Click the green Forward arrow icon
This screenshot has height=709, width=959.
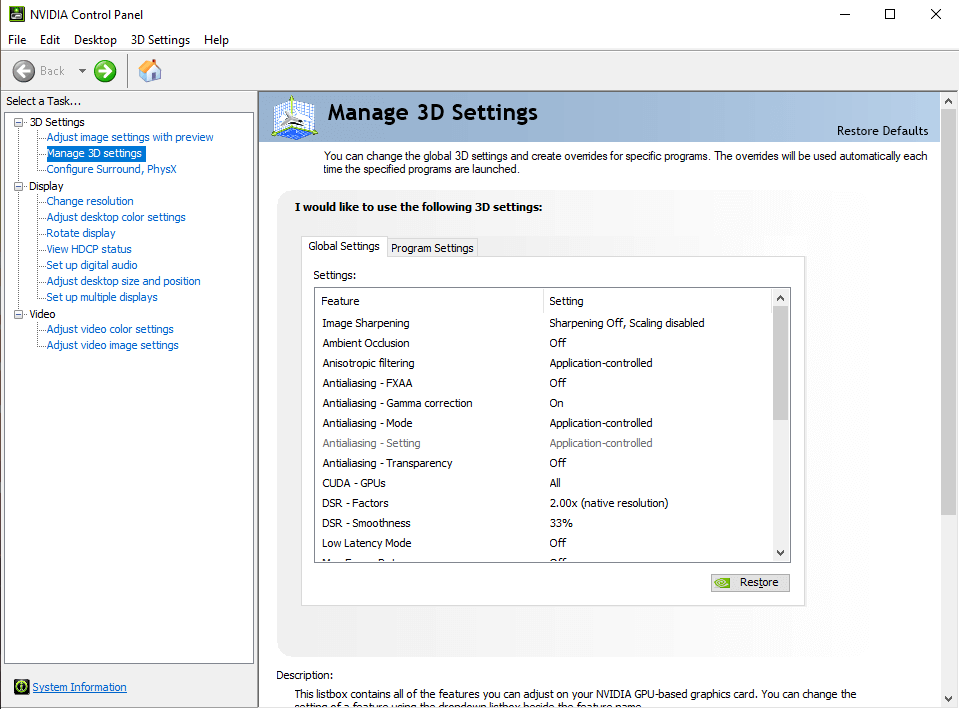tap(105, 70)
